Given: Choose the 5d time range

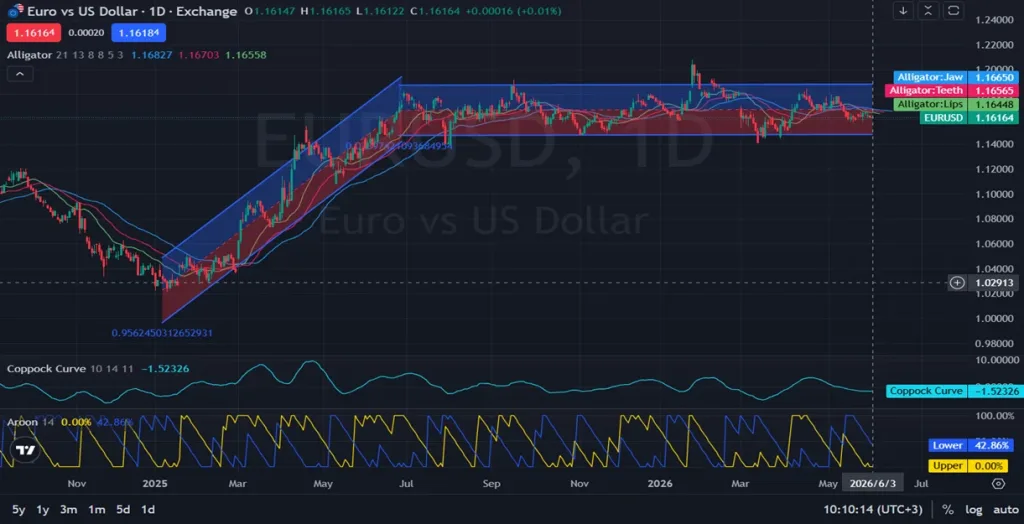Looking at the screenshot, I should (x=123, y=510).
